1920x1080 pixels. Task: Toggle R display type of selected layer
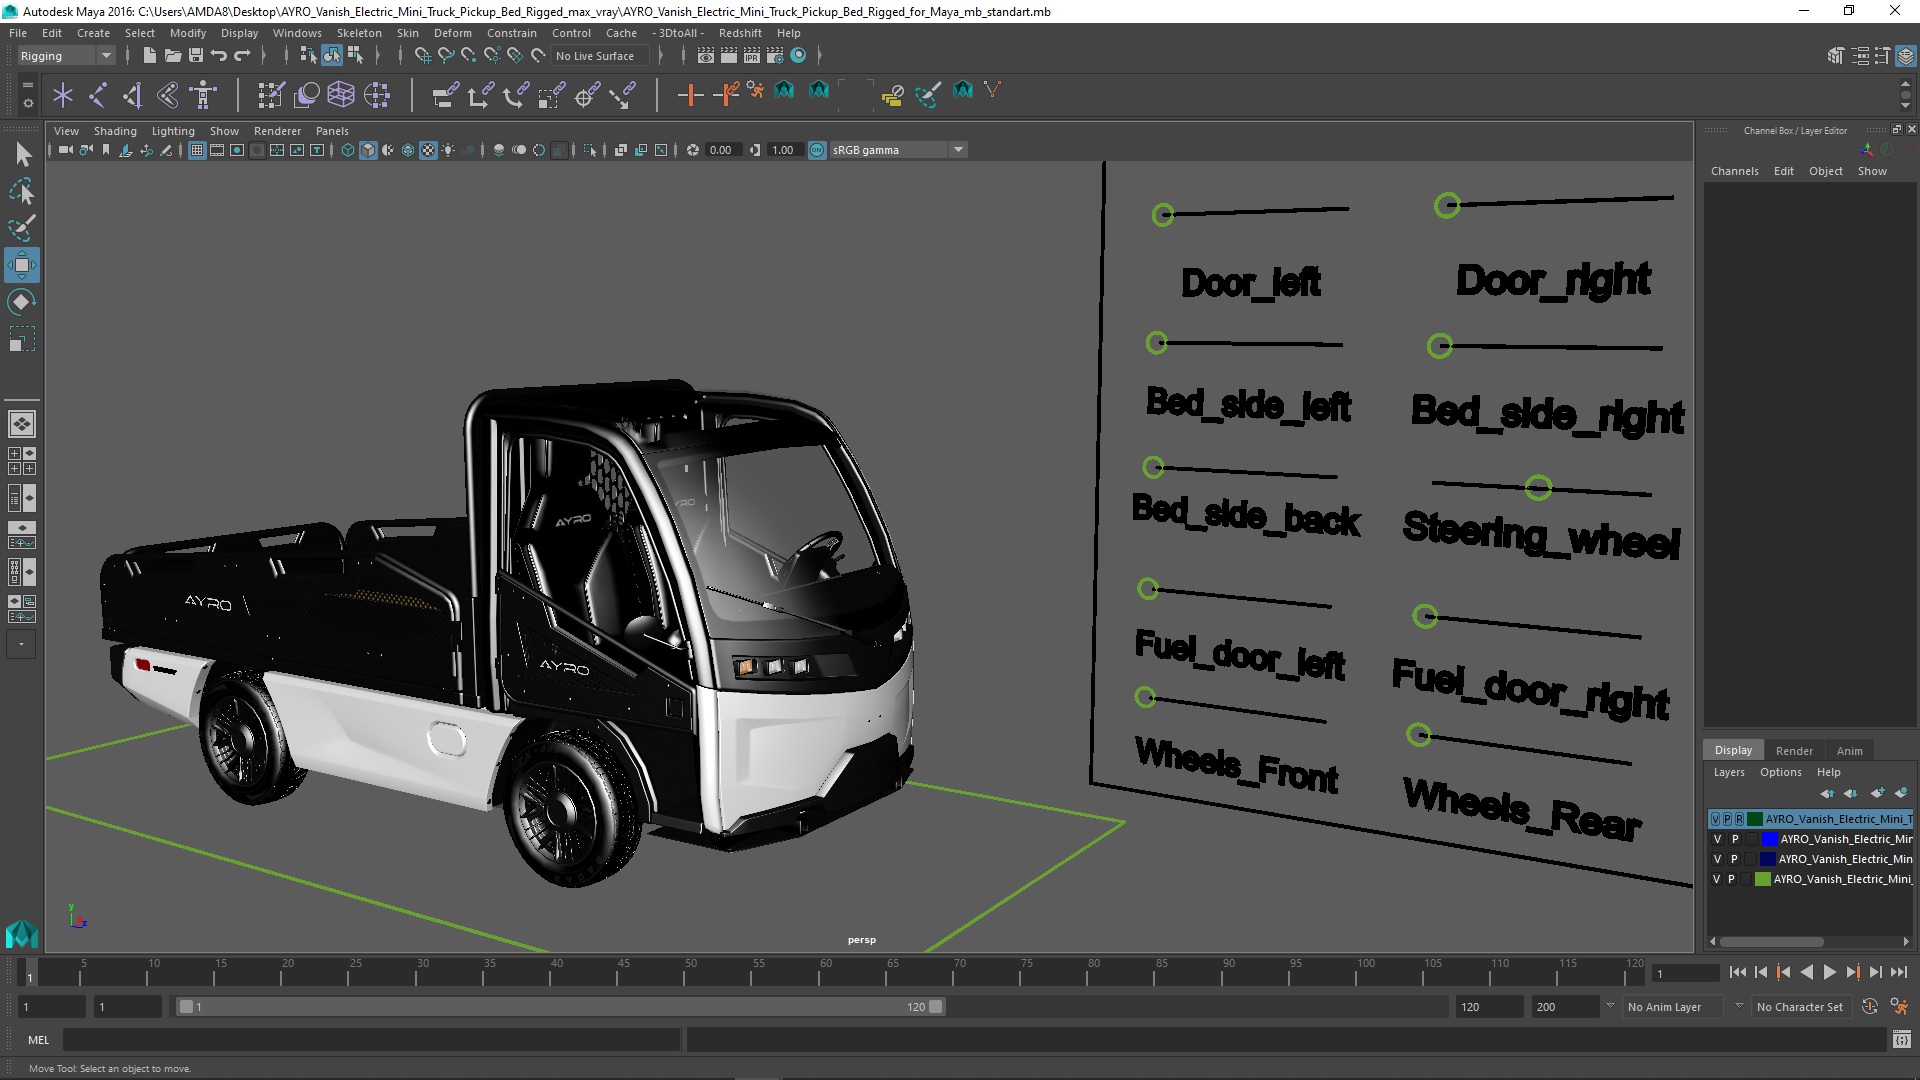[1739, 819]
